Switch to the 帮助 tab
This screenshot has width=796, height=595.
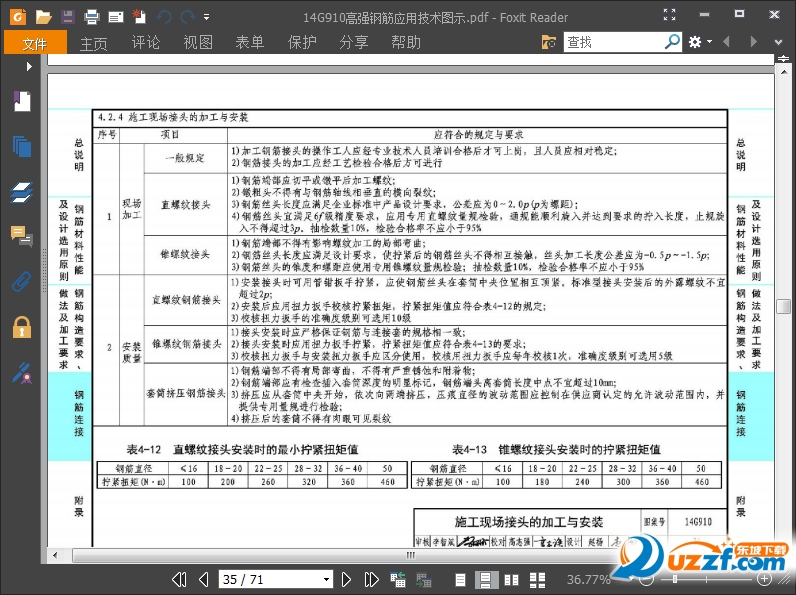[406, 42]
